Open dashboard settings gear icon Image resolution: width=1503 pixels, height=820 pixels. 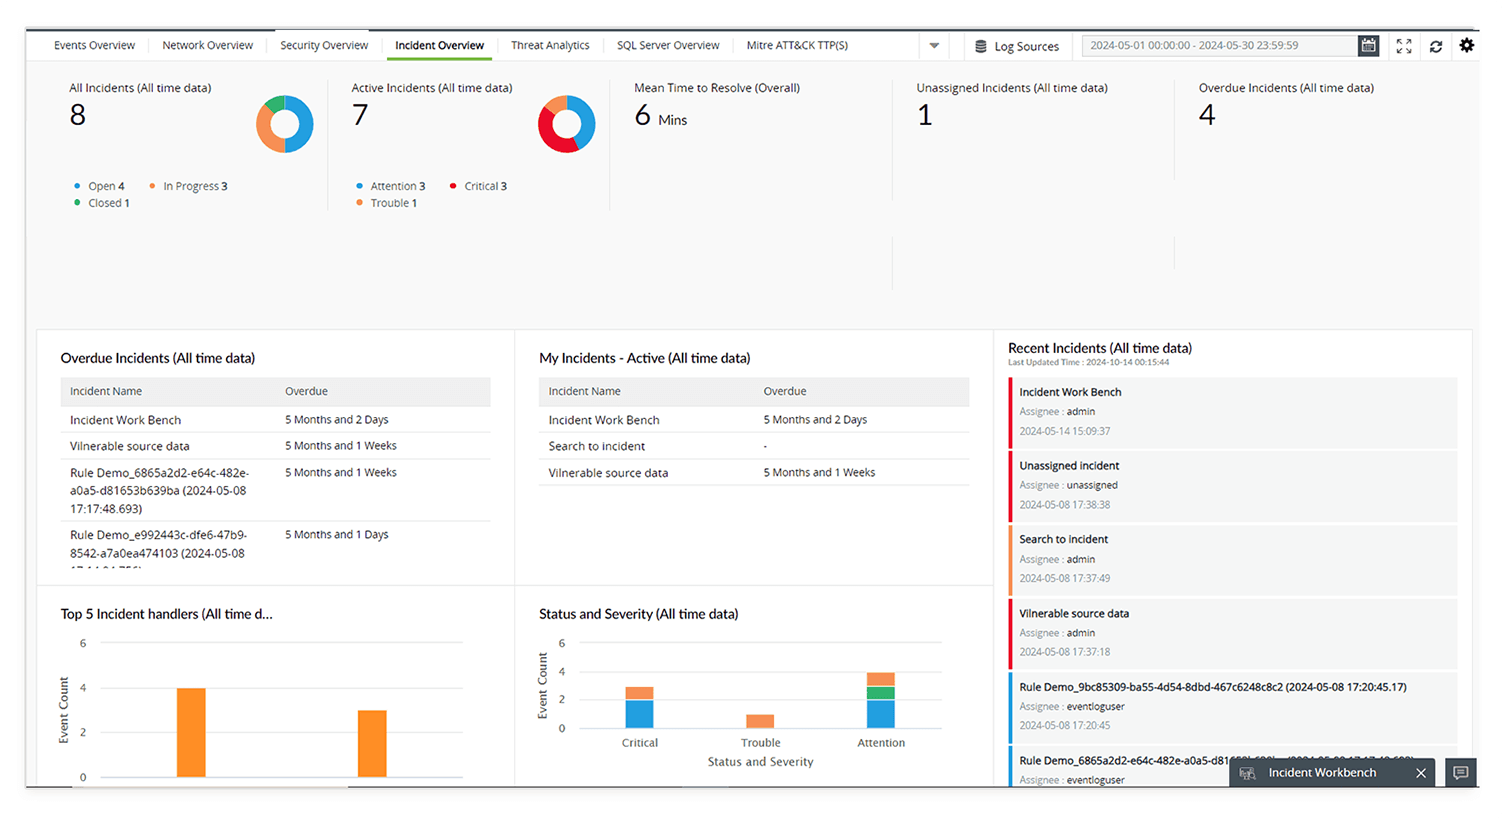pyautogui.click(x=1467, y=45)
